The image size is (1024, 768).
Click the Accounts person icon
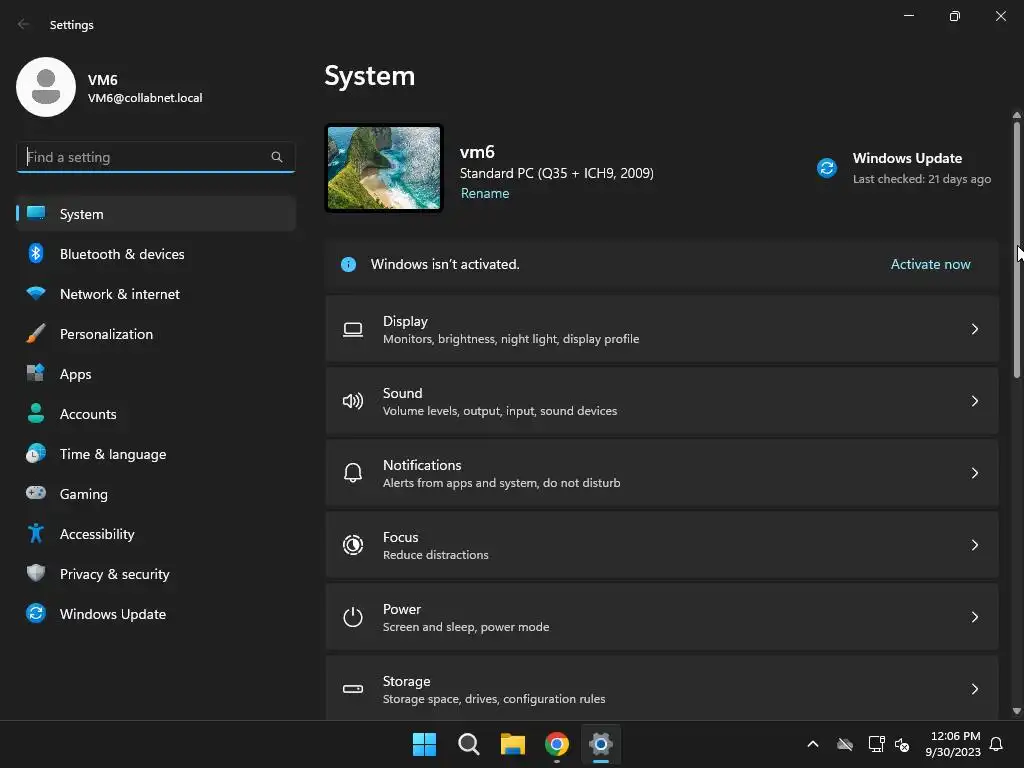[36, 413]
